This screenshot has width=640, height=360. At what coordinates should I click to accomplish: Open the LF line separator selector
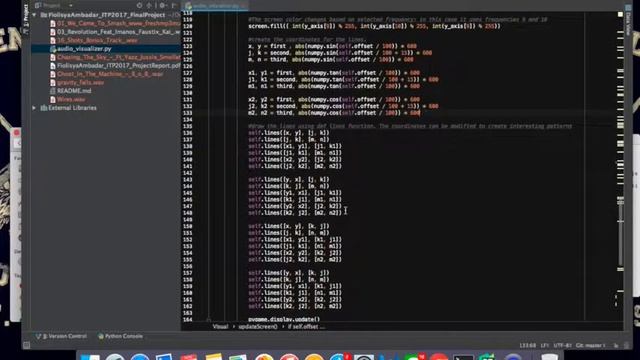(x=544, y=346)
